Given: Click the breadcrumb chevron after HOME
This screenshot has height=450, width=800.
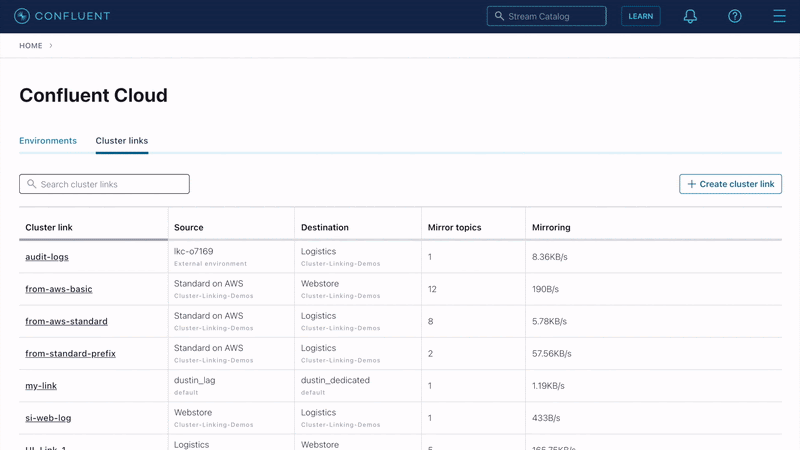Looking at the screenshot, I should (x=51, y=45).
